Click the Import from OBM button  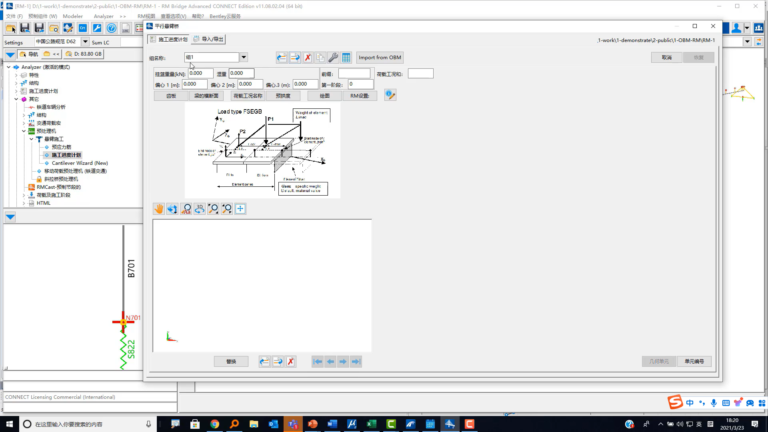[x=380, y=57]
